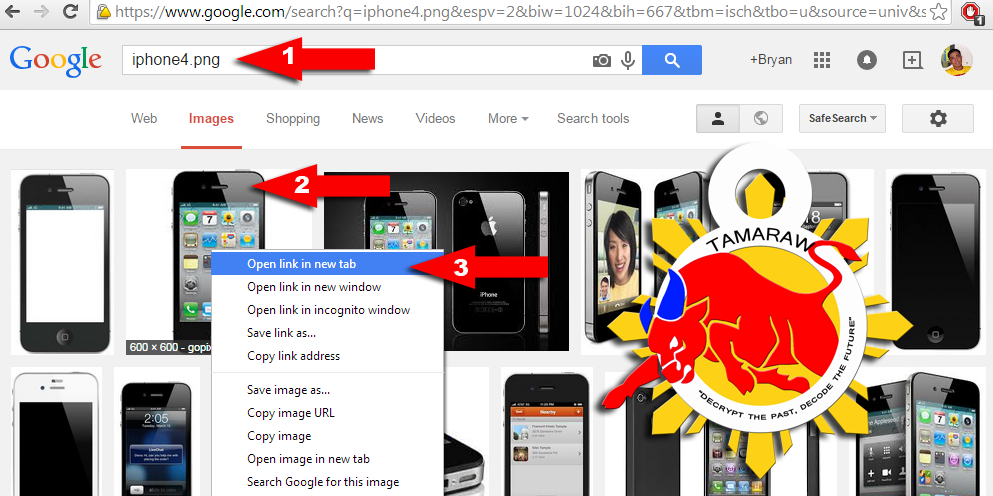The image size is (993, 496).
Task: Hide private results with the globe icon
Action: pos(761,118)
